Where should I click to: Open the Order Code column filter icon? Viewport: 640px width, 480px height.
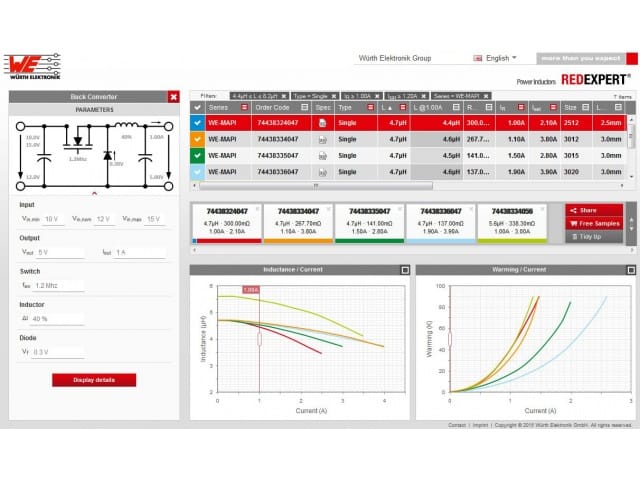[x=304, y=107]
